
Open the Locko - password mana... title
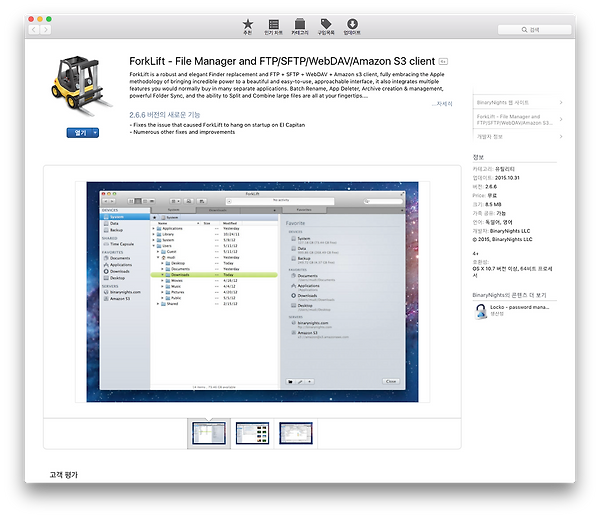pyautogui.click(x=520, y=307)
